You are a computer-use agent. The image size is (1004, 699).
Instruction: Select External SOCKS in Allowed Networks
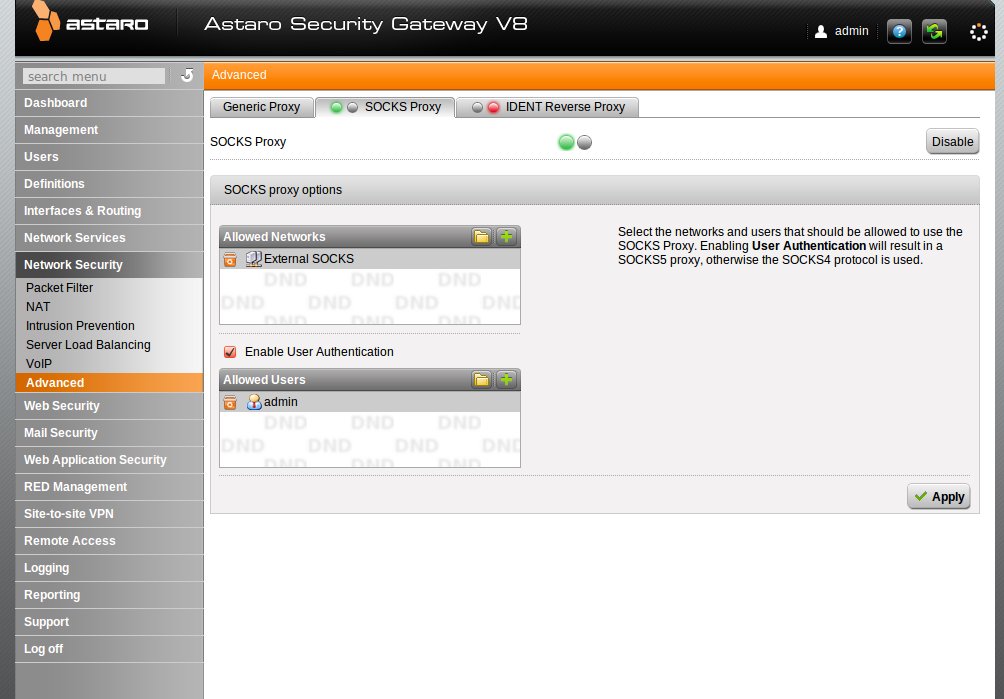369,259
